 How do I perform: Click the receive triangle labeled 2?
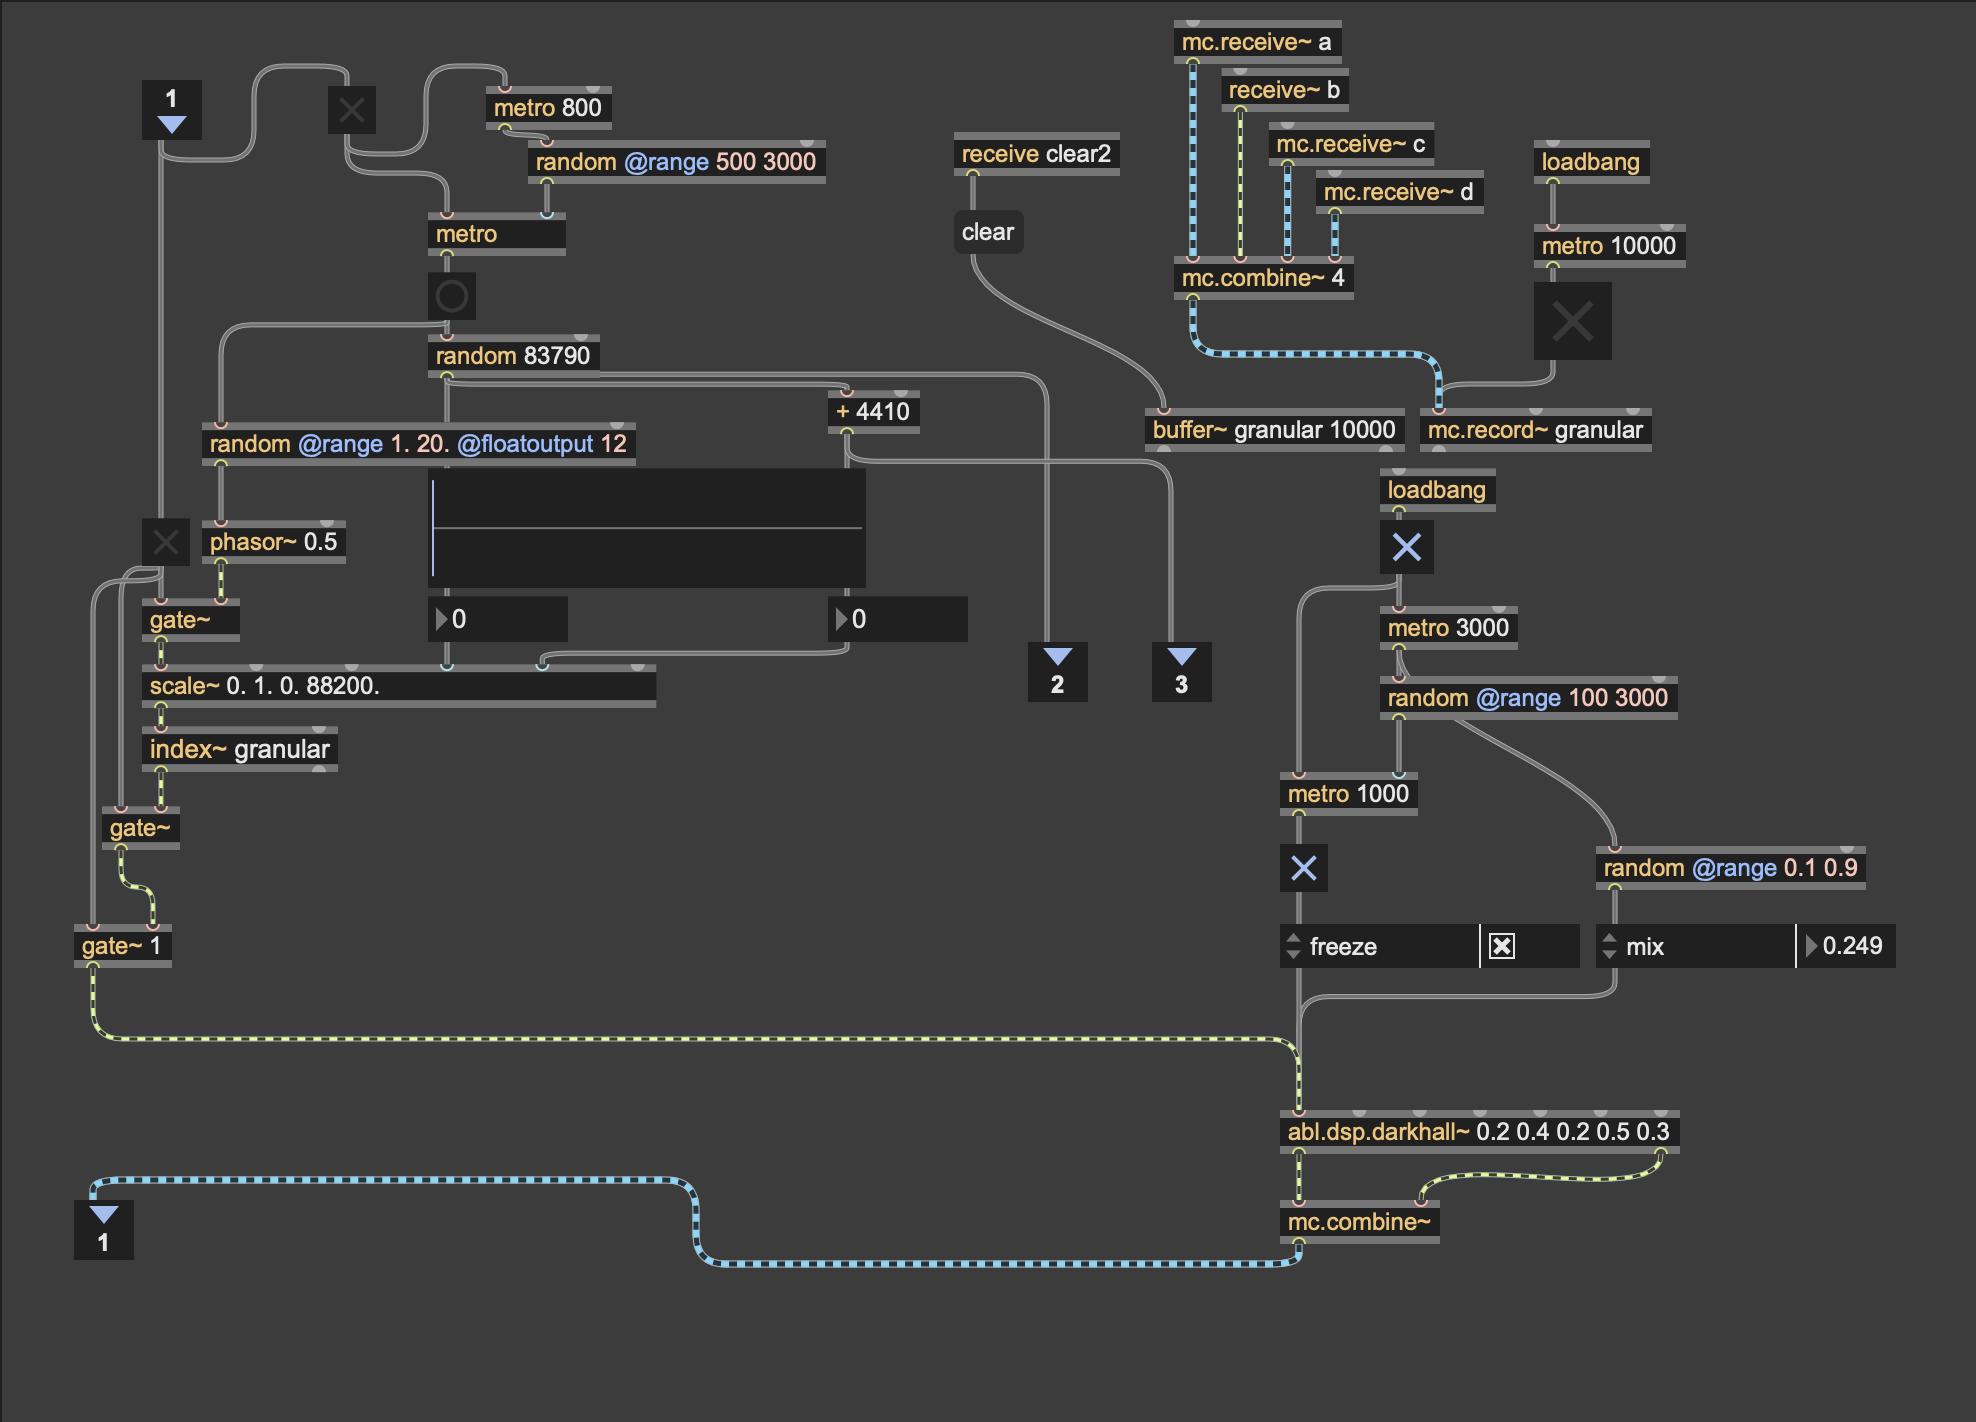tap(1057, 670)
